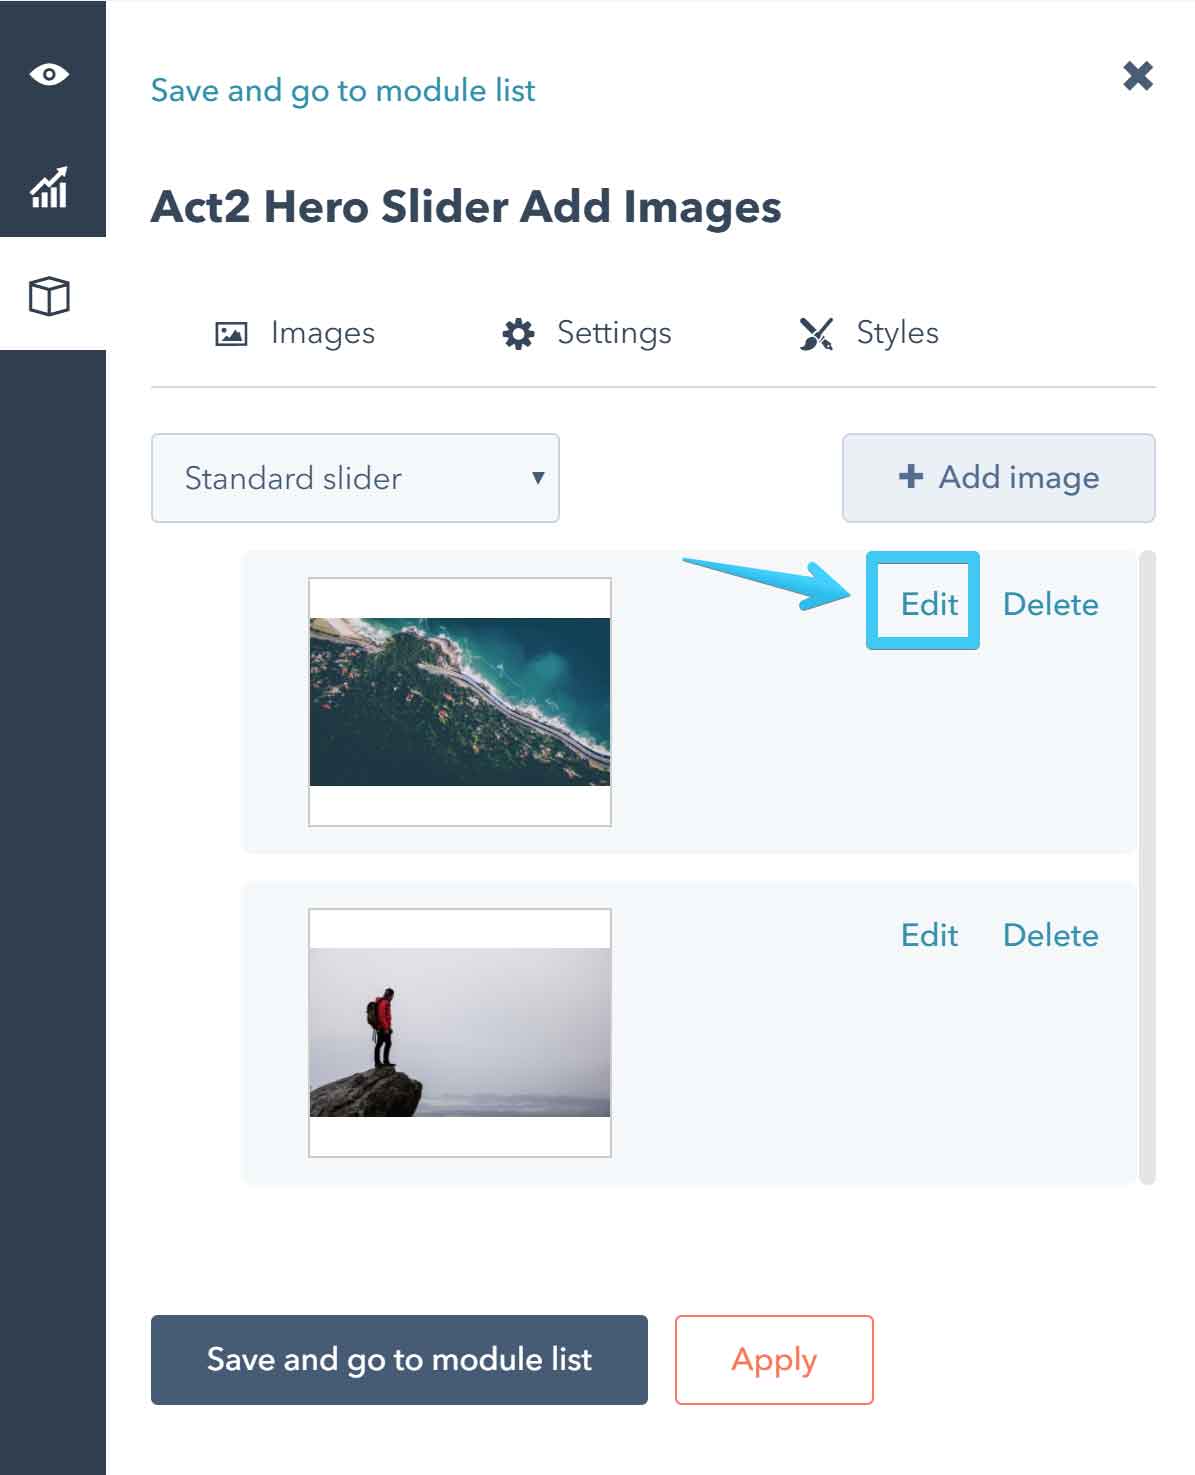Switch to the Settings tab
1195x1475 pixels.
tap(613, 333)
